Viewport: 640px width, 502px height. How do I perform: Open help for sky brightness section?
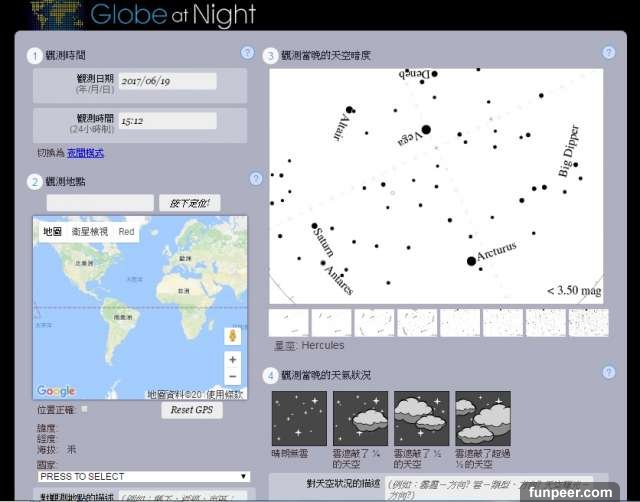point(608,53)
